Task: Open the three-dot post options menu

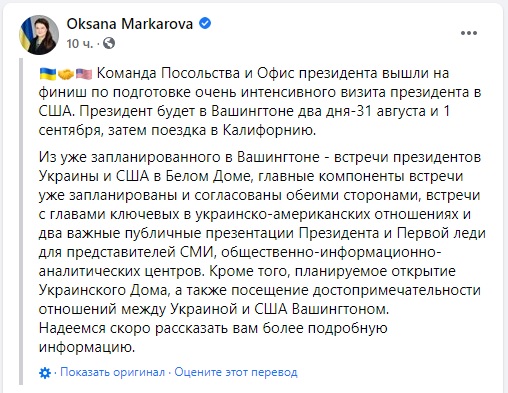Action: pos(469,33)
